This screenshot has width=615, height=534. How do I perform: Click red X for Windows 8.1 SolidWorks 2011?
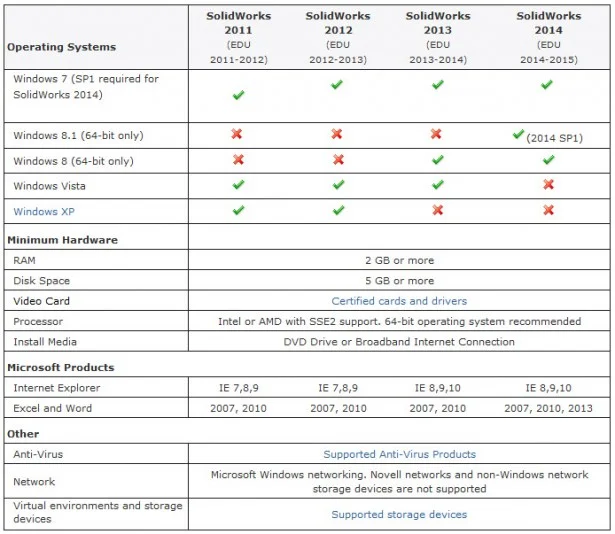coord(238,134)
